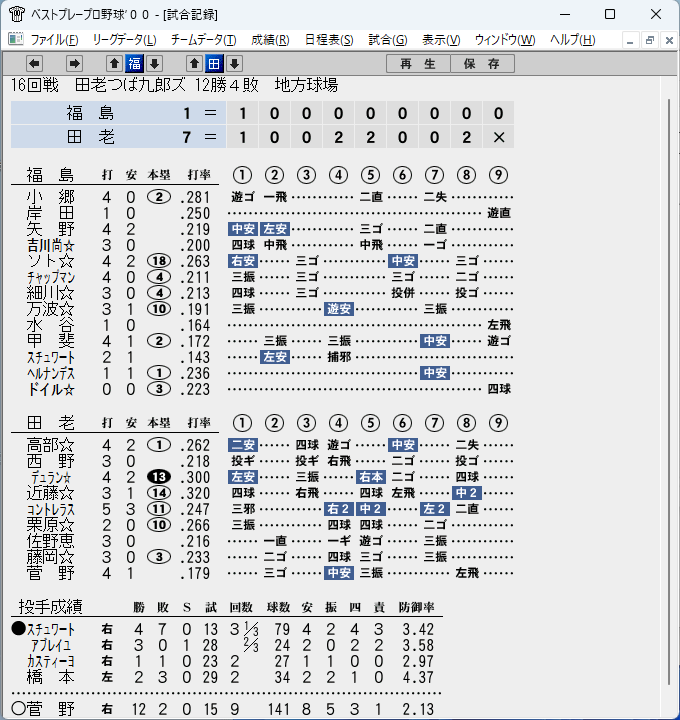Click the right arrow next game button

(74, 63)
